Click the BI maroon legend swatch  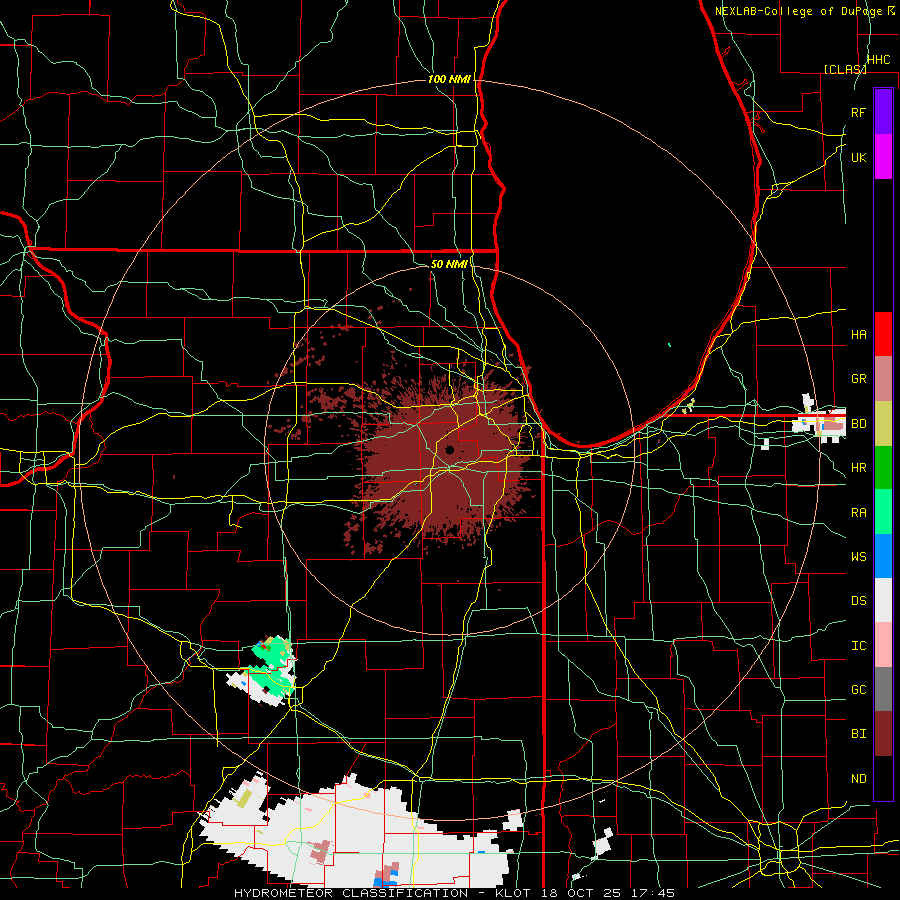point(883,734)
